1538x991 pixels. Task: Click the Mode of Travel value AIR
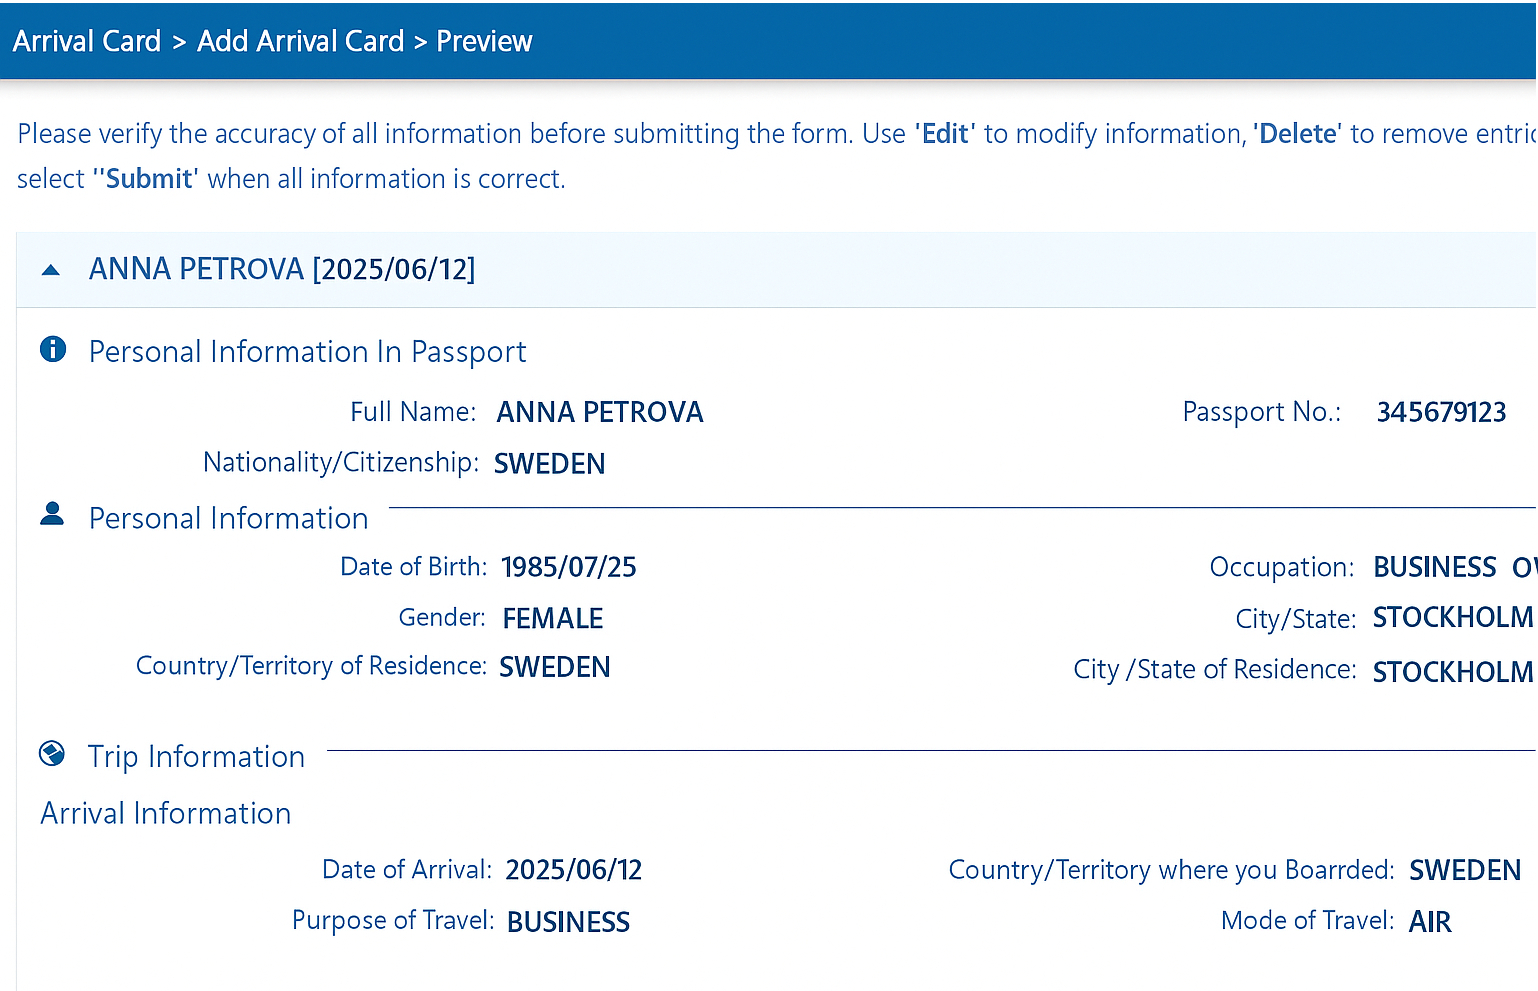[x=1429, y=921]
